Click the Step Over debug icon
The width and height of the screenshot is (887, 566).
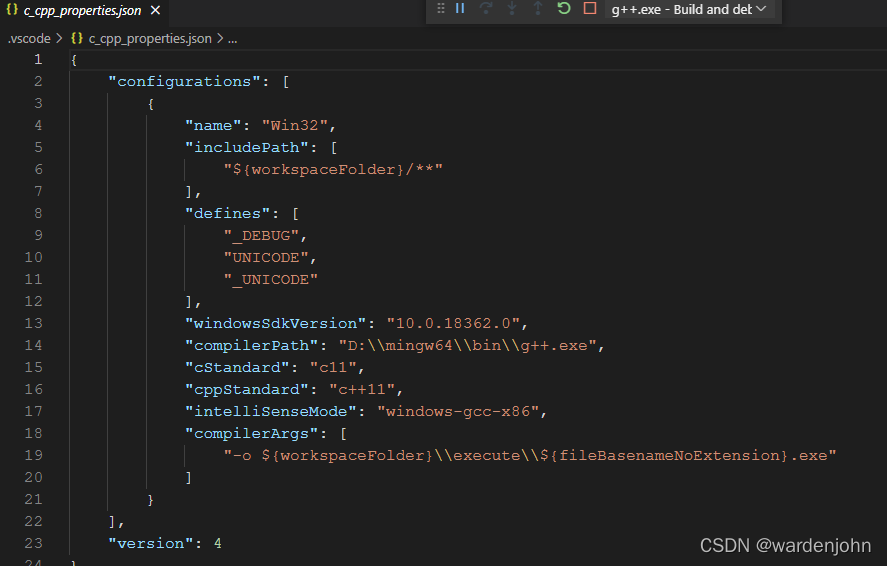click(486, 8)
